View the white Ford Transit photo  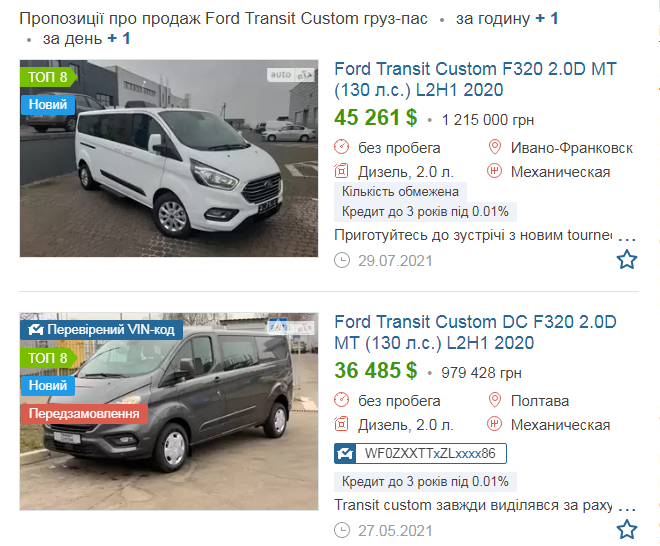169,158
